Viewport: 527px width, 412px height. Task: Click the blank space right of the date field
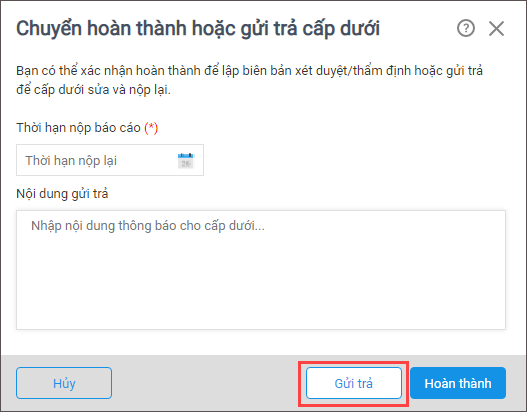click(x=355, y=160)
